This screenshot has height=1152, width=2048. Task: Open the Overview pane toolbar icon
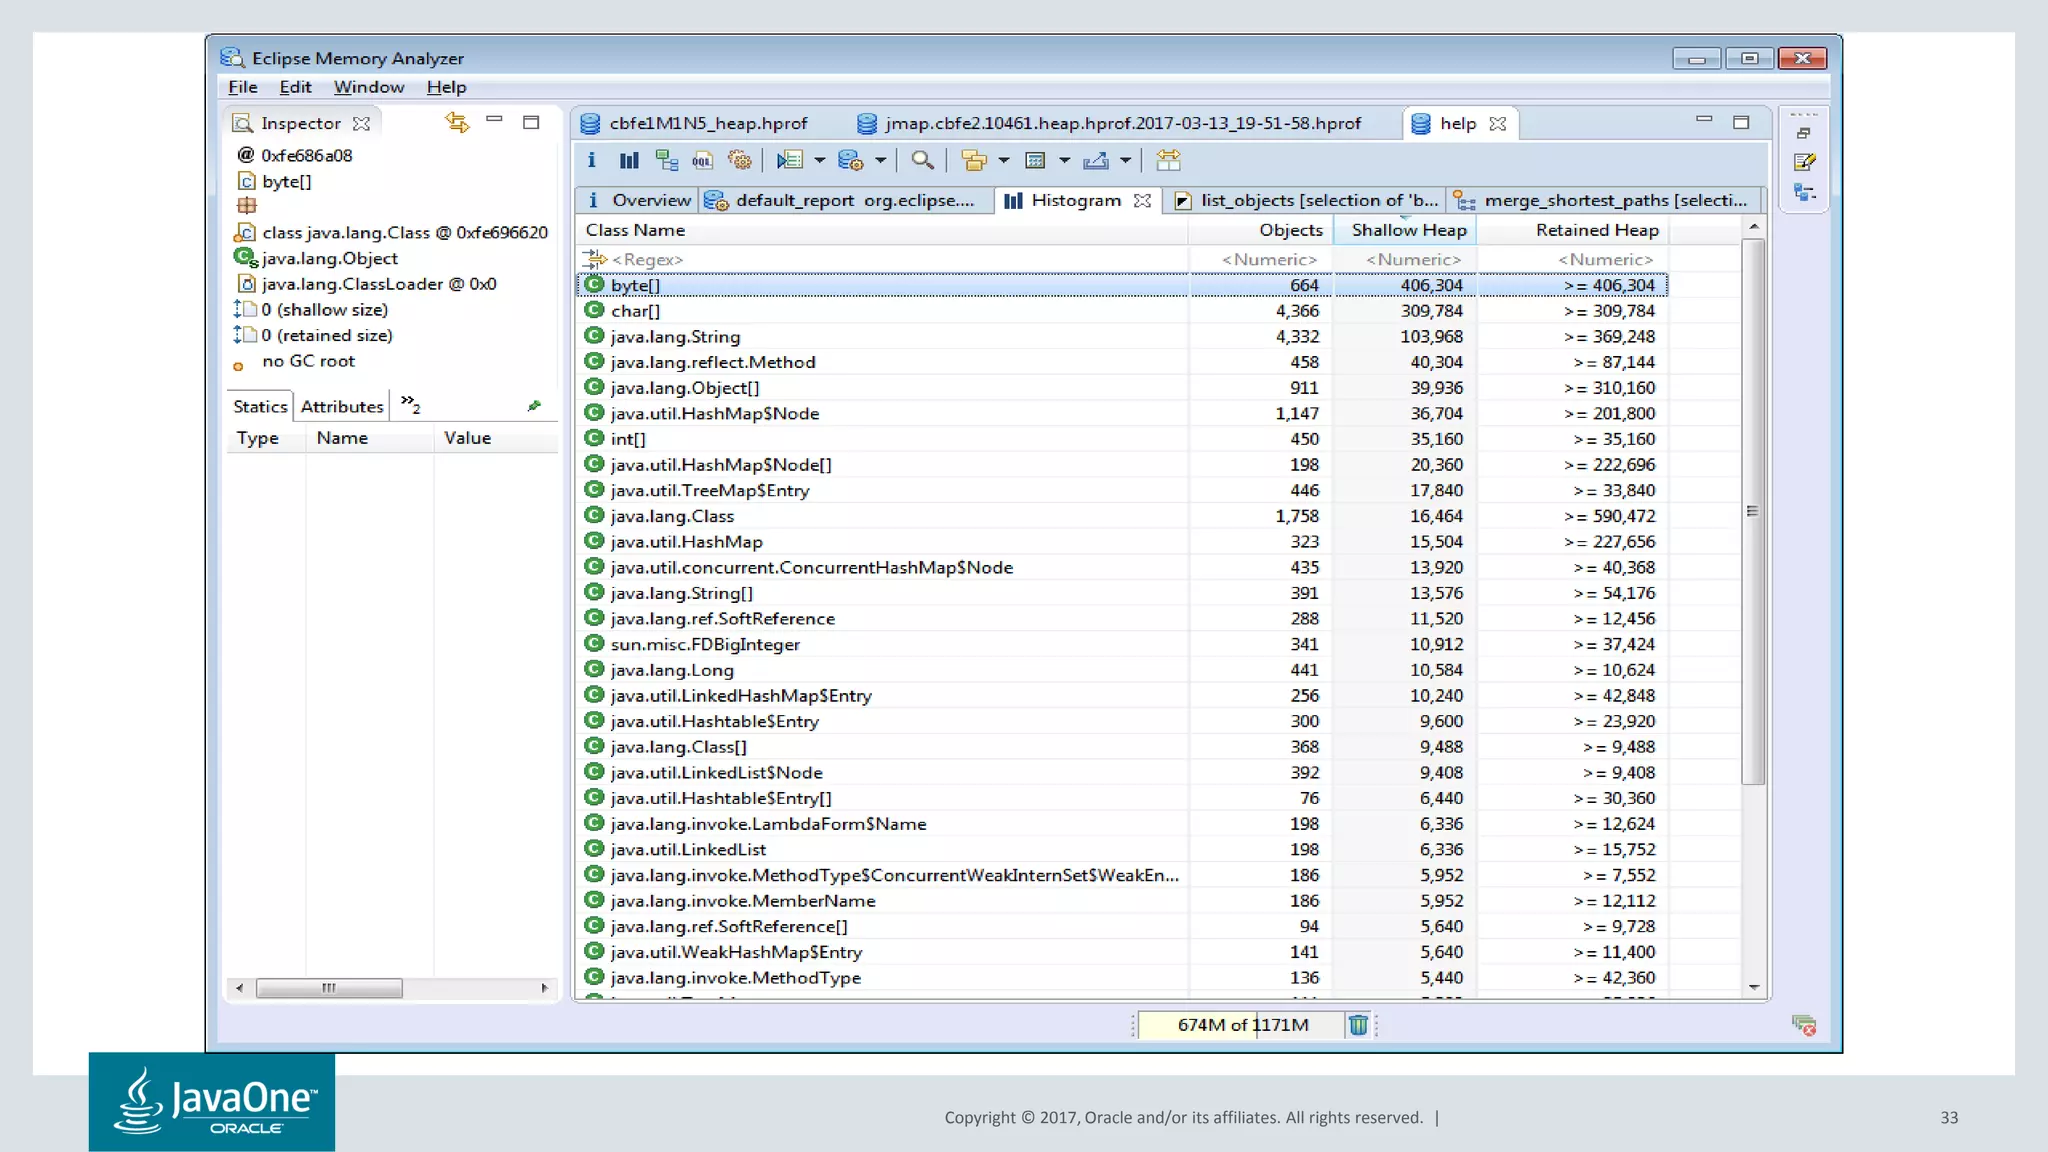(592, 160)
